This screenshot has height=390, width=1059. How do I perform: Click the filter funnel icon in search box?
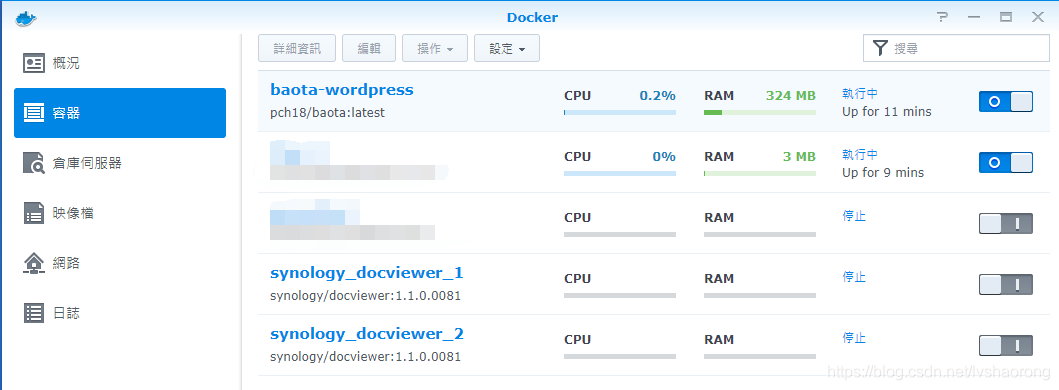click(x=879, y=48)
